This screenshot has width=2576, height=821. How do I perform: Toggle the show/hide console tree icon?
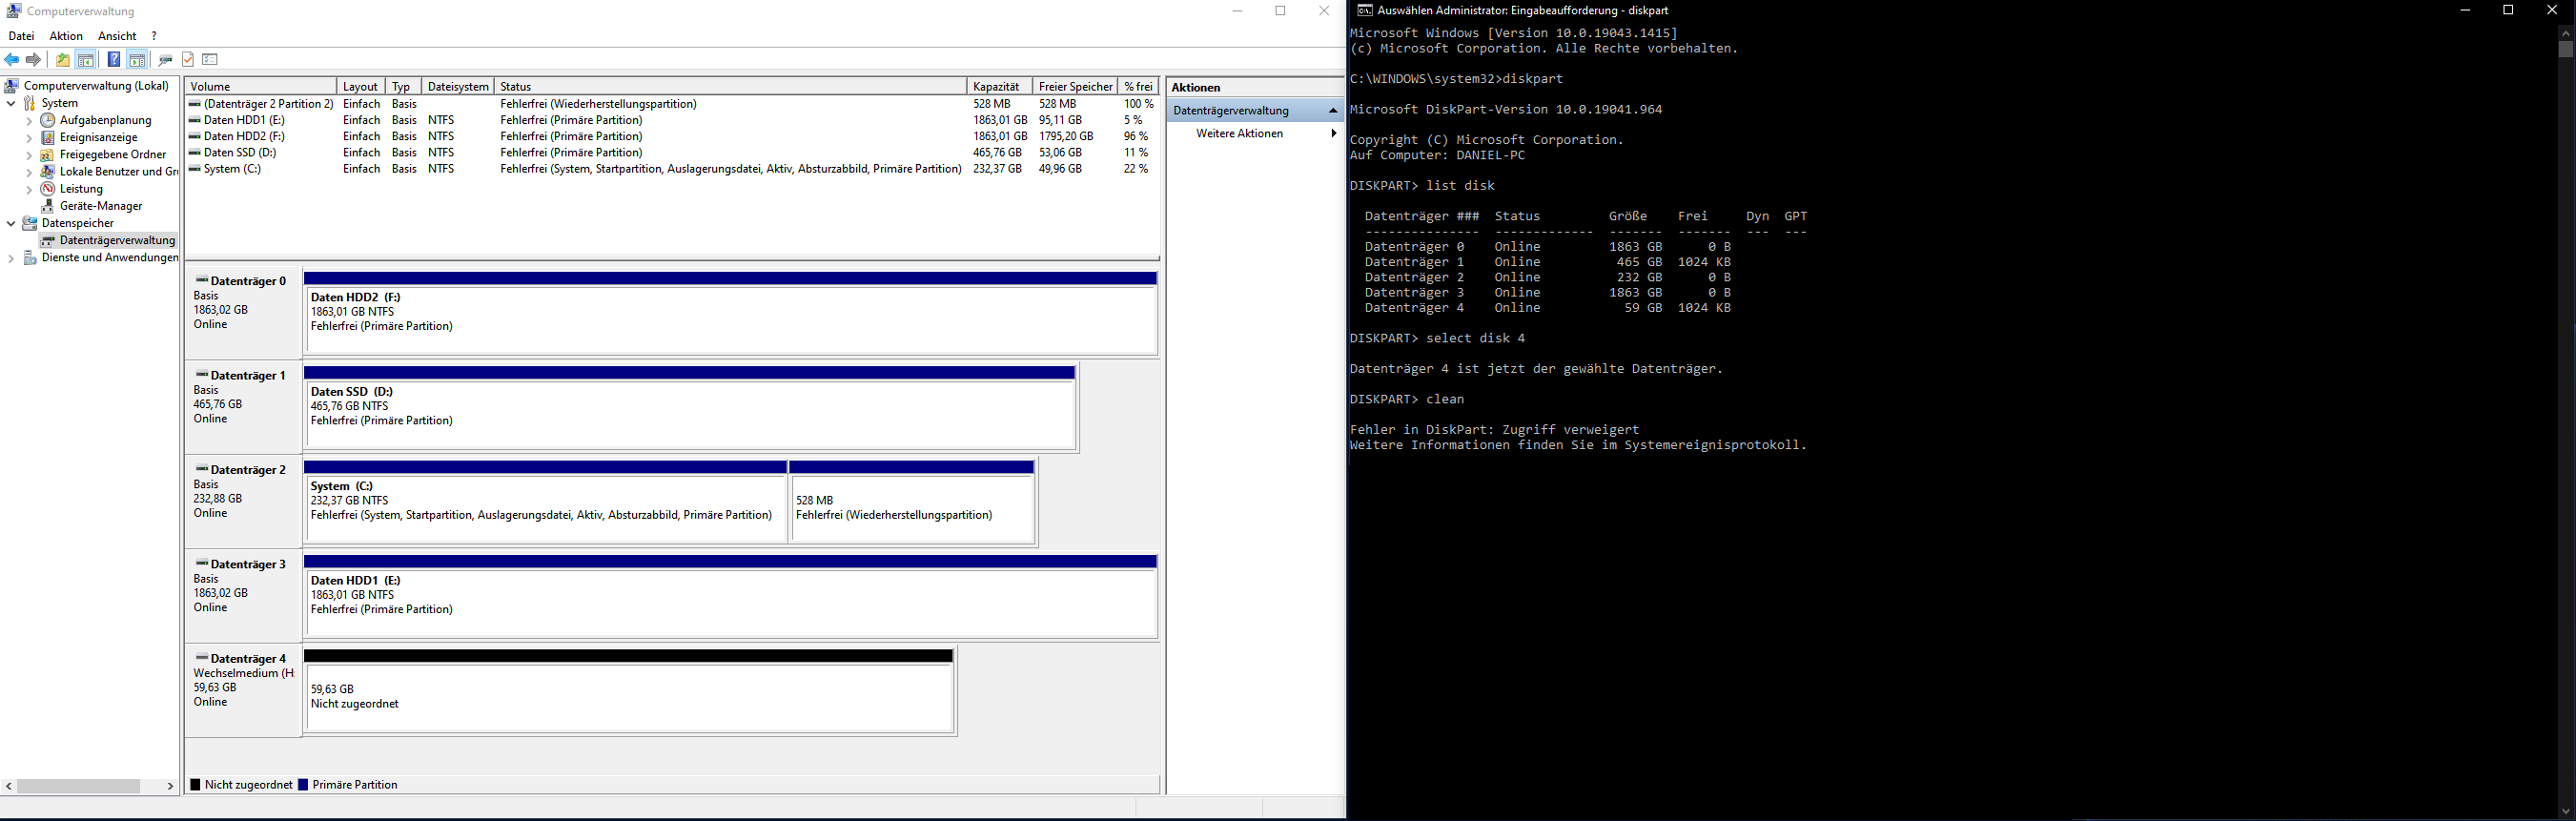click(x=86, y=60)
